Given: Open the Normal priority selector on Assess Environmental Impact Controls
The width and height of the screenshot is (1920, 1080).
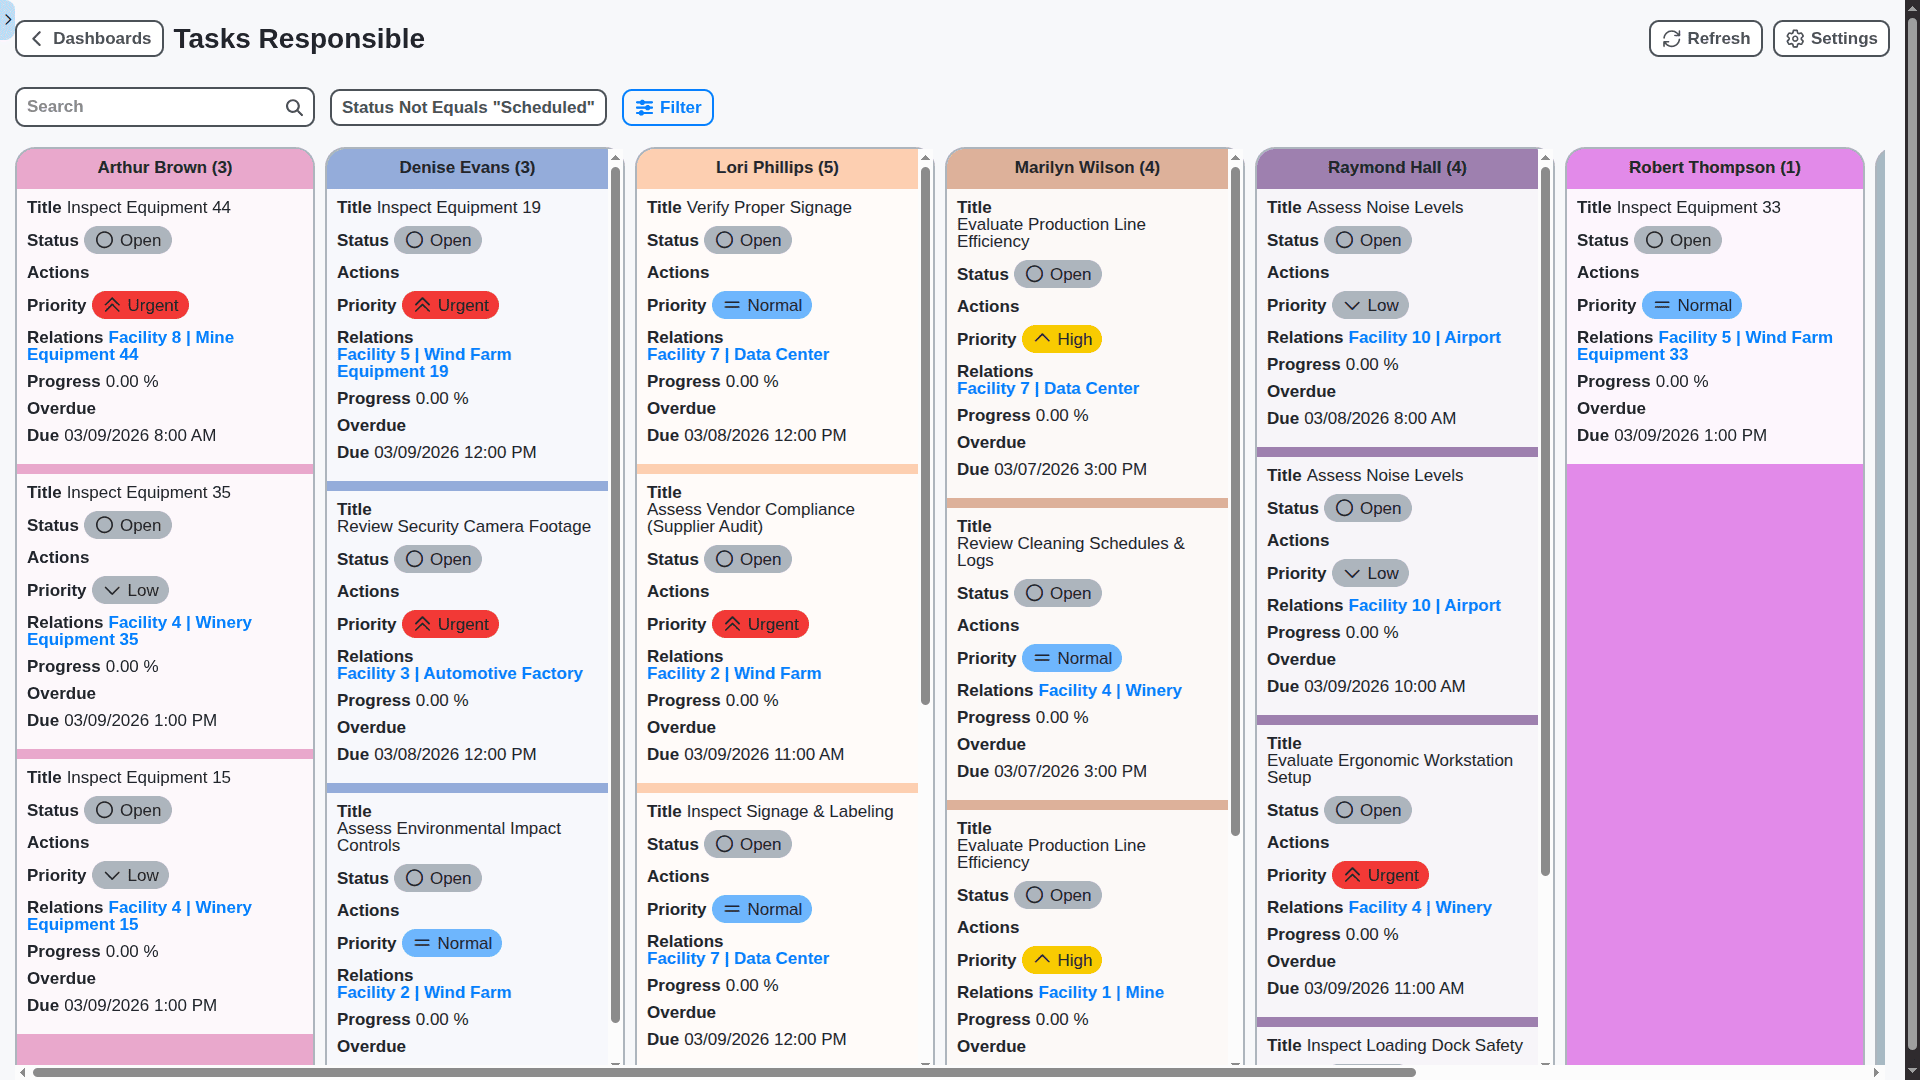Looking at the screenshot, I should [x=451, y=943].
